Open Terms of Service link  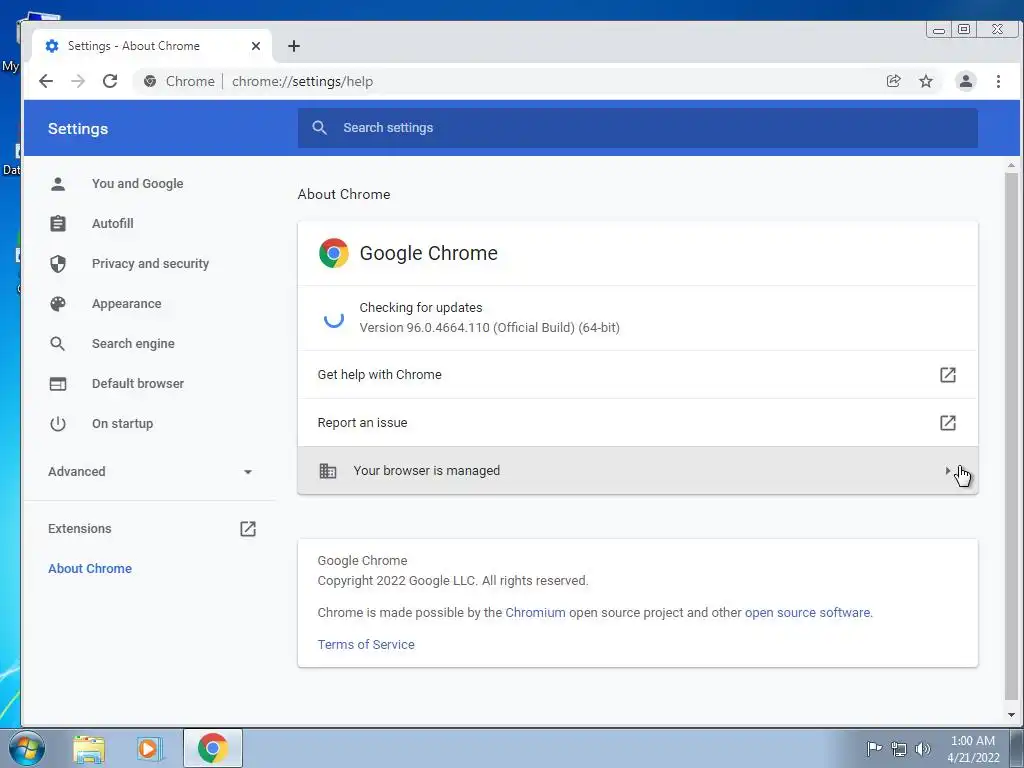(366, 645)
